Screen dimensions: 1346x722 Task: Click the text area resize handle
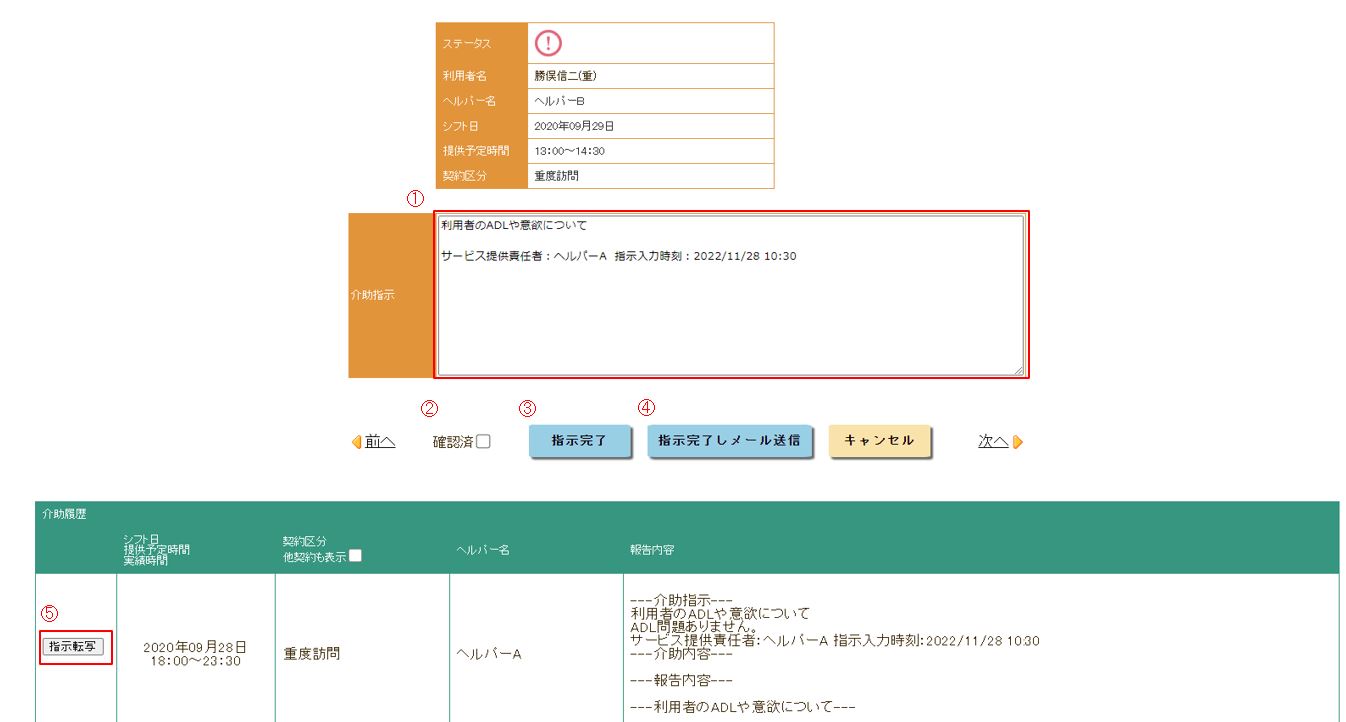pos(1019,370)
